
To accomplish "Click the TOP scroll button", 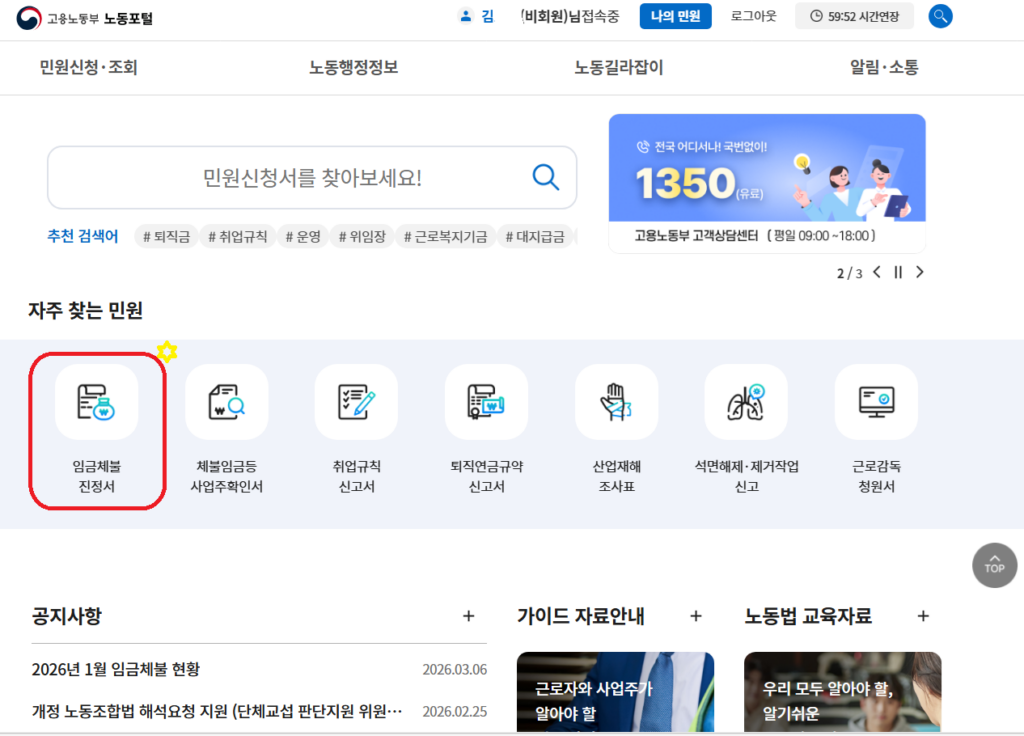I will pos(994,565).
